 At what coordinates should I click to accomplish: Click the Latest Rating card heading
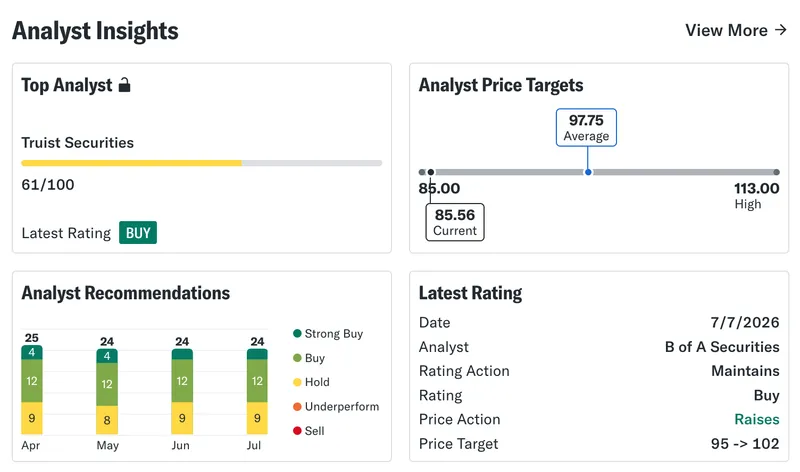470,293
